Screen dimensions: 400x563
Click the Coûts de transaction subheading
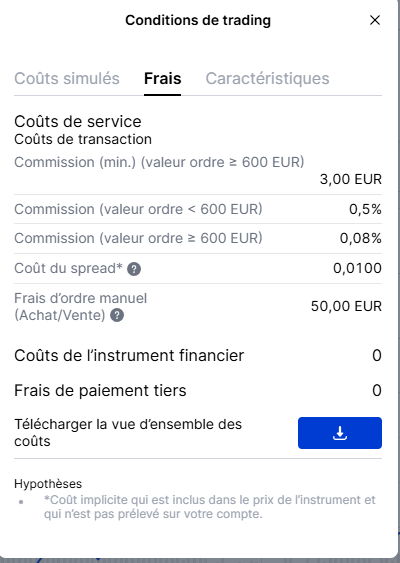pos(83,139)
